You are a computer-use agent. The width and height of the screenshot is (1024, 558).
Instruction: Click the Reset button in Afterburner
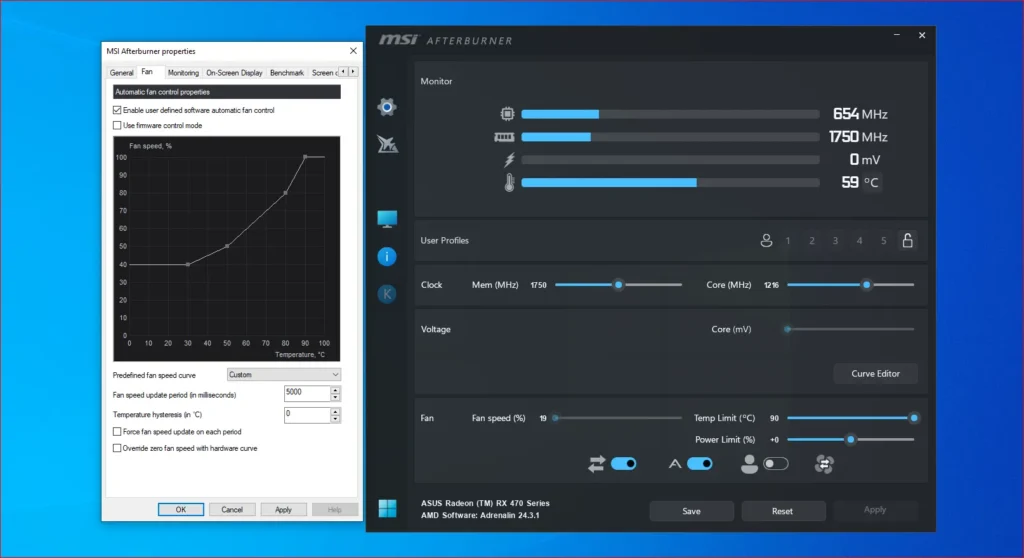pyautogui.click(x=782, y=511)
